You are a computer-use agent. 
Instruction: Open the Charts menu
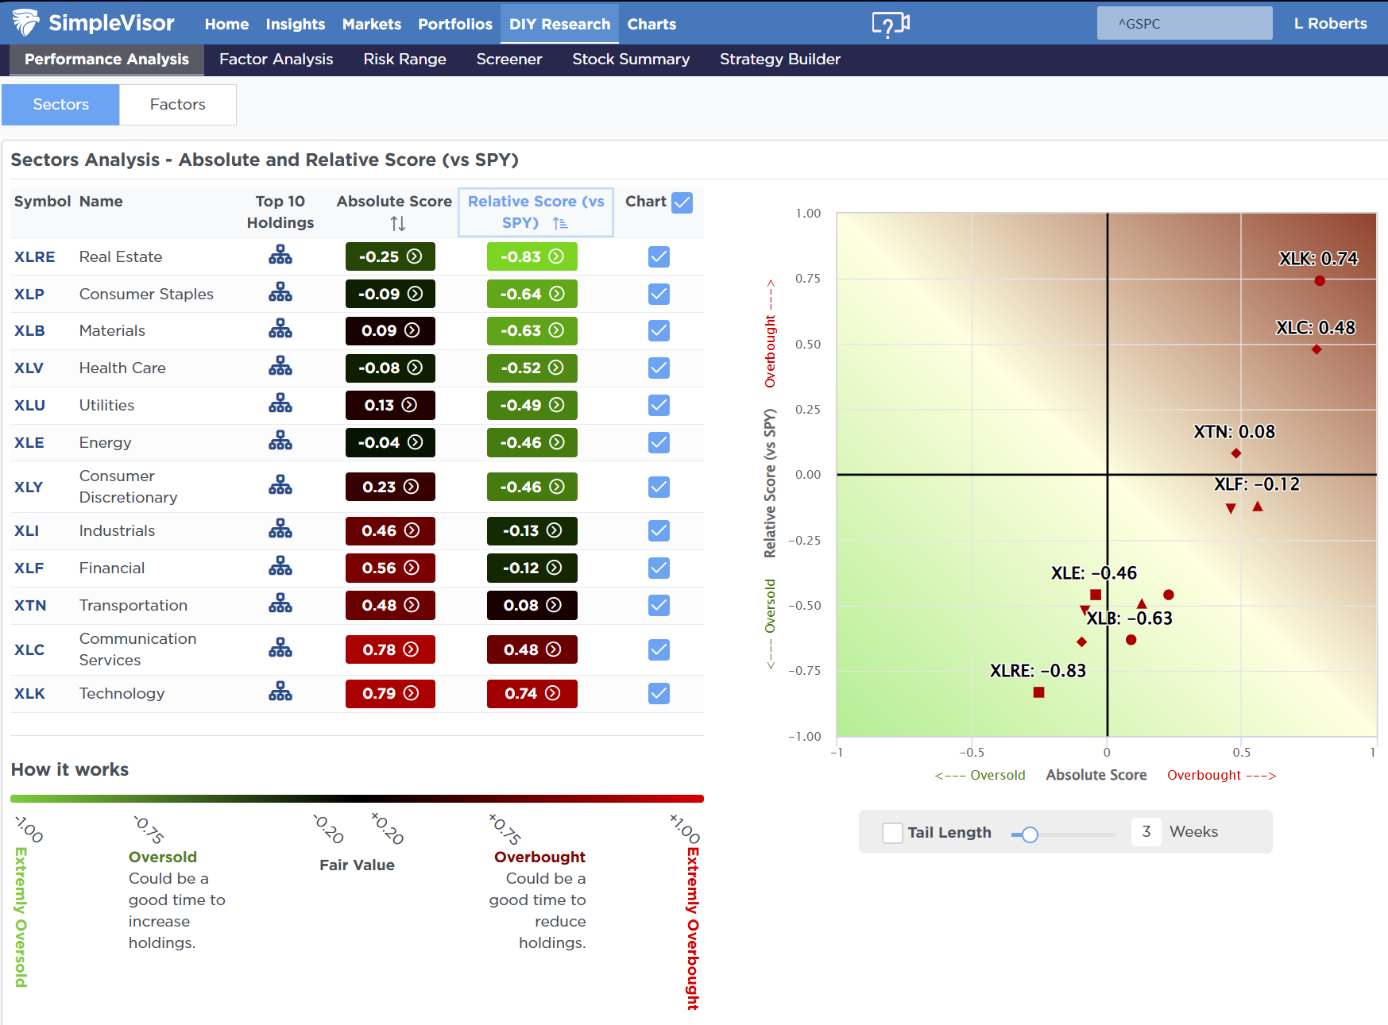pyautogui.click(x=651, y=24)
